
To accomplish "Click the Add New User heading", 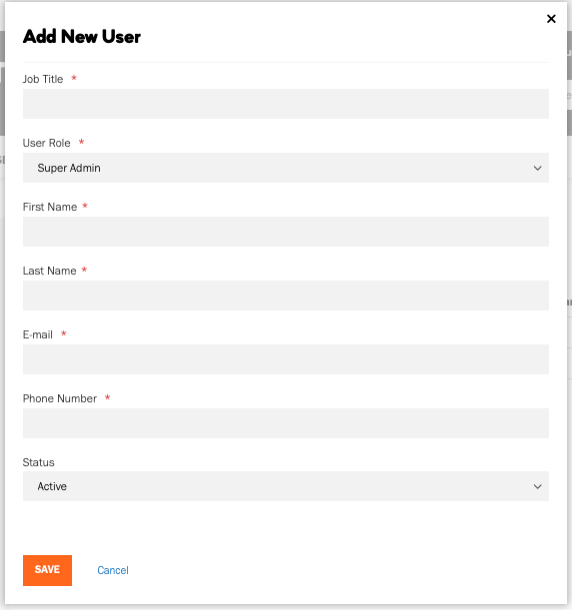I will (x=82, y=37).
